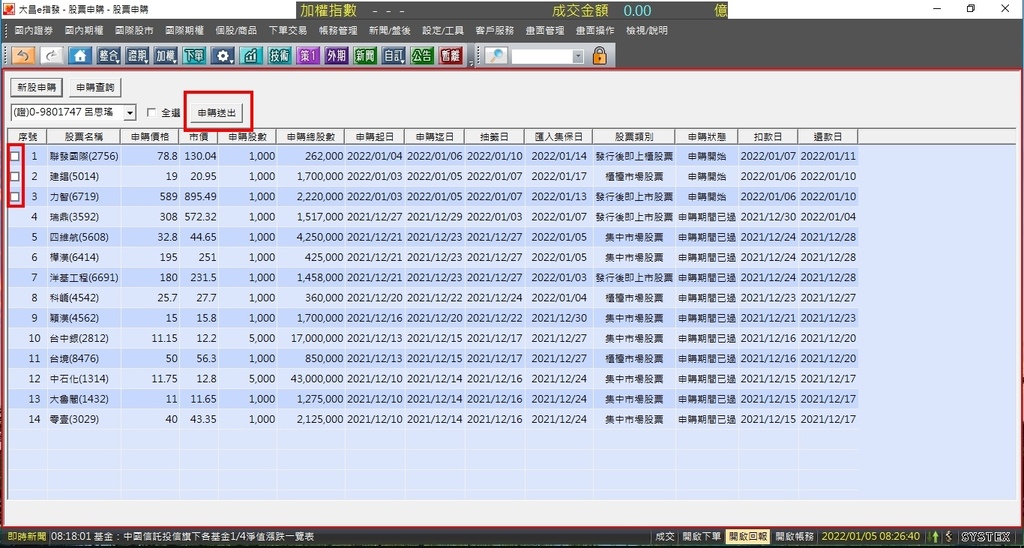
Task: Click the 抽籤日 column header
Action: [494, 137]
